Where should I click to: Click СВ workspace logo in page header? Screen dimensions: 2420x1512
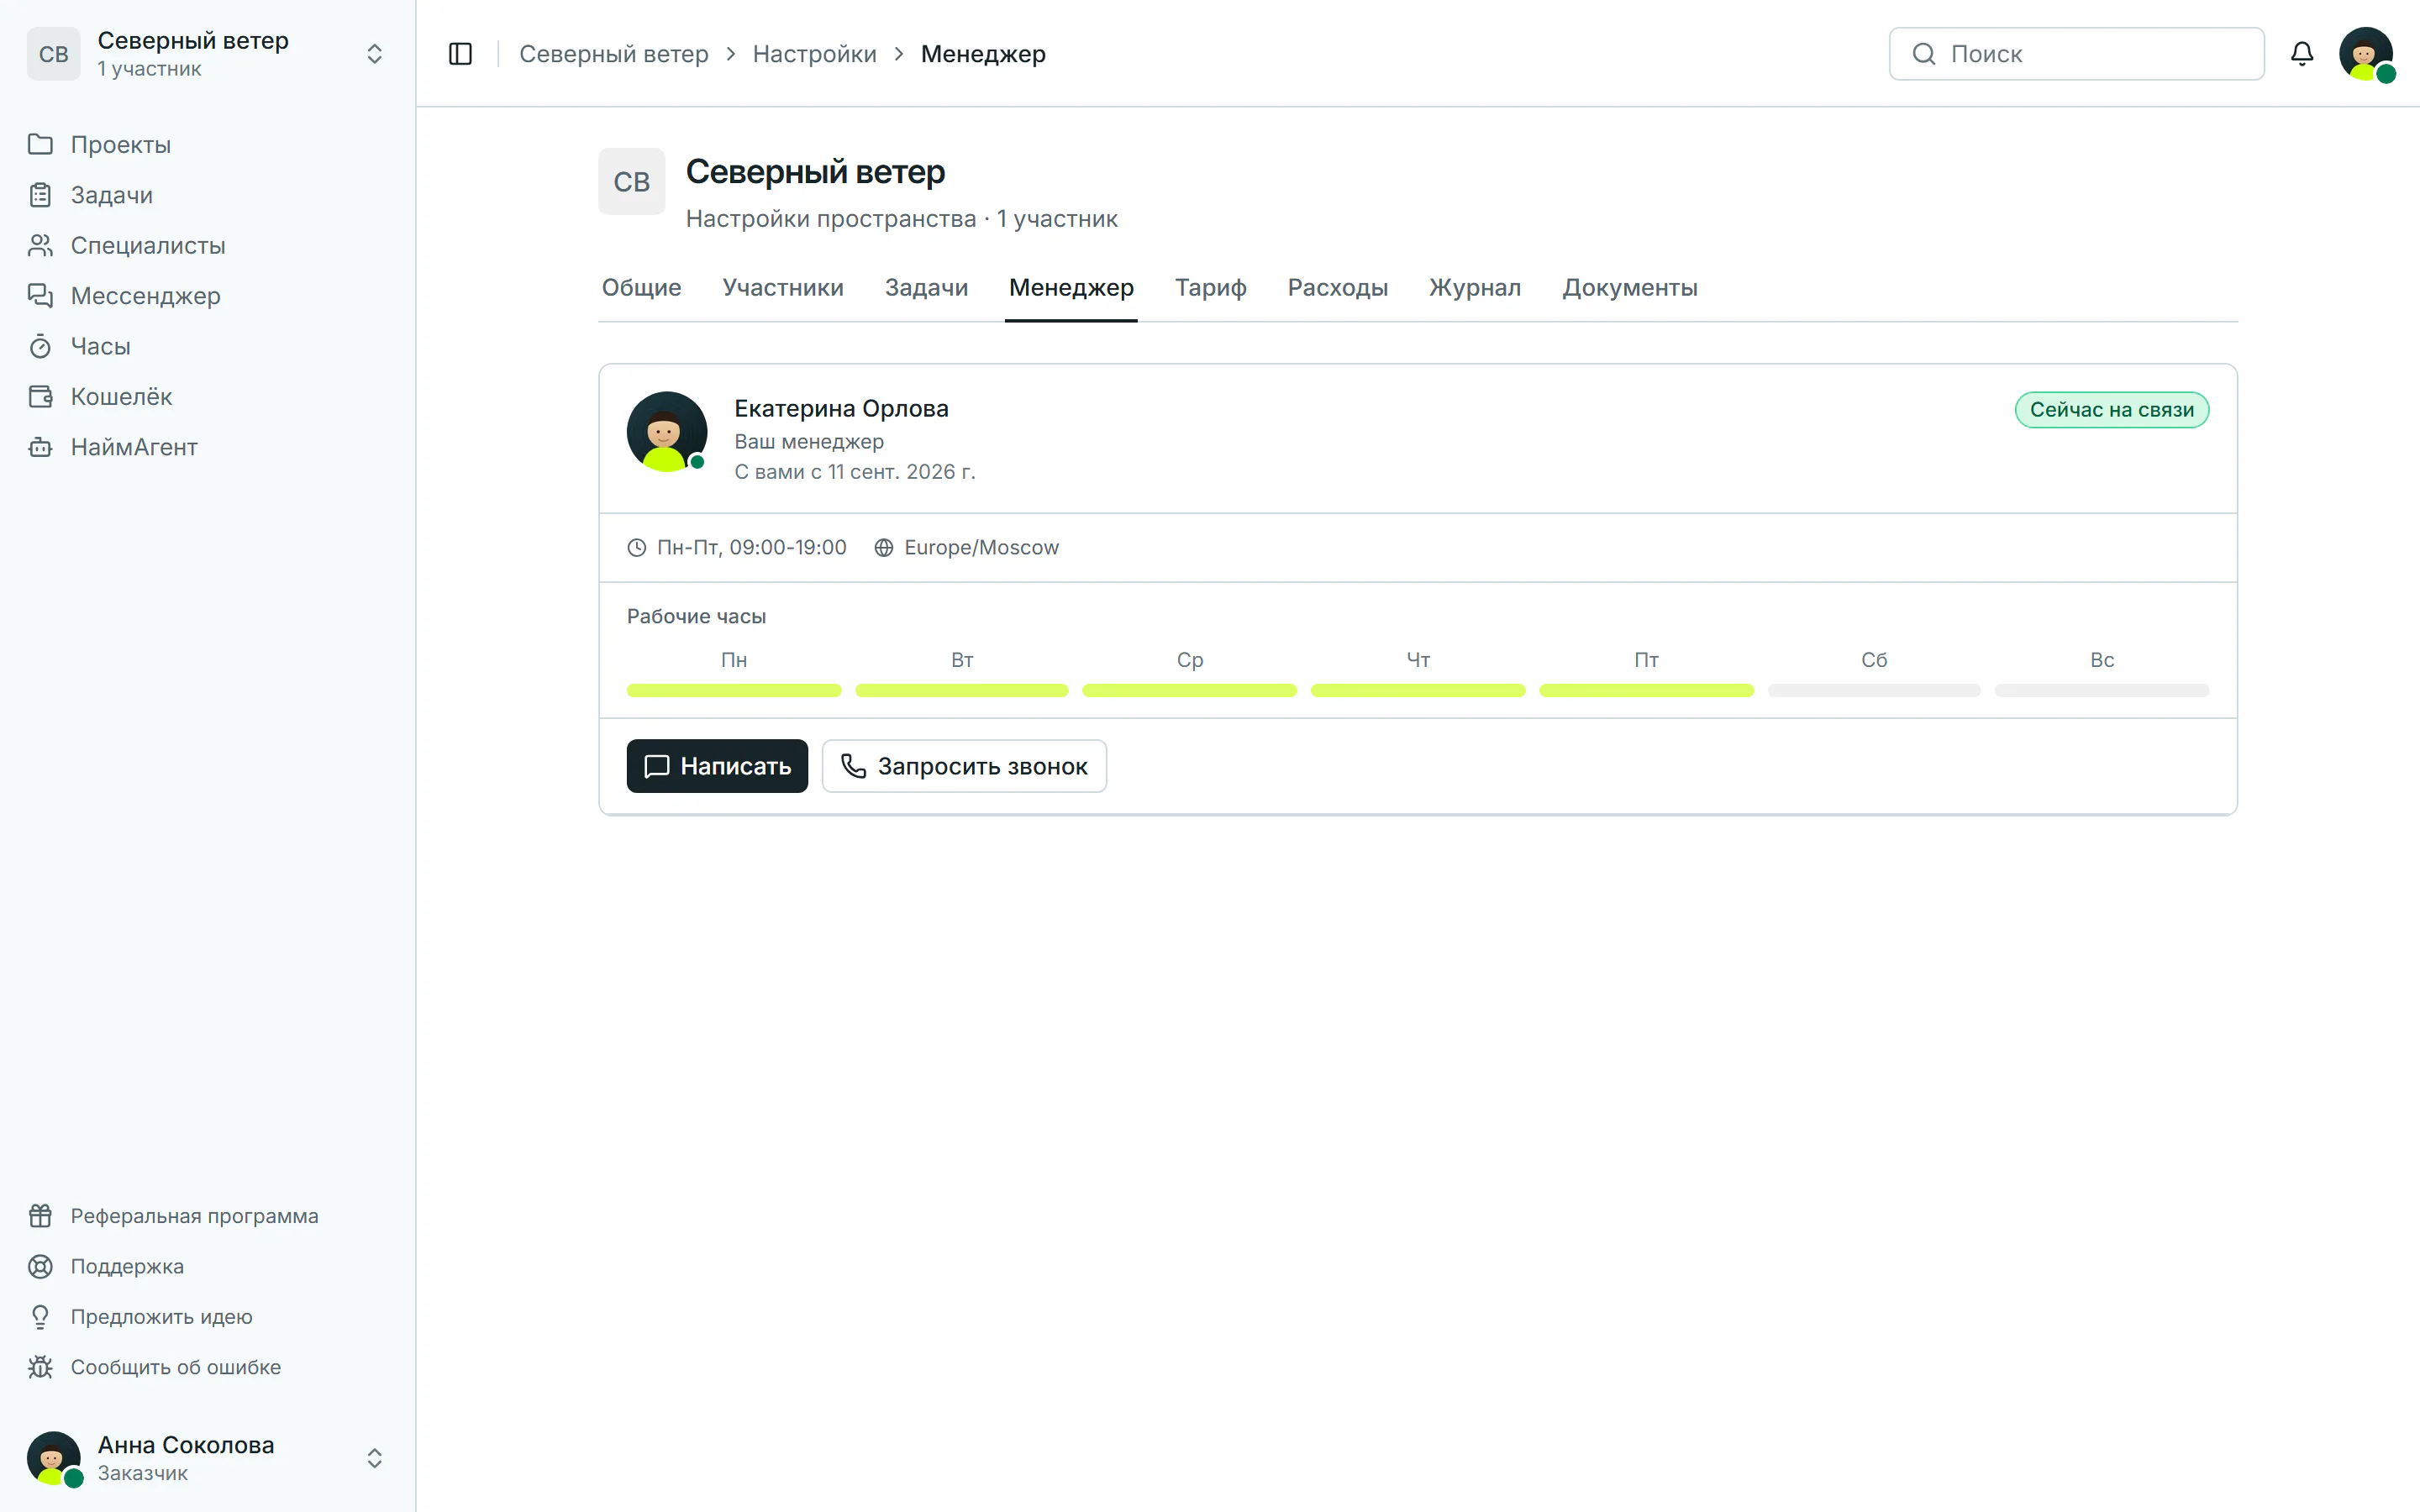point(632,182)
